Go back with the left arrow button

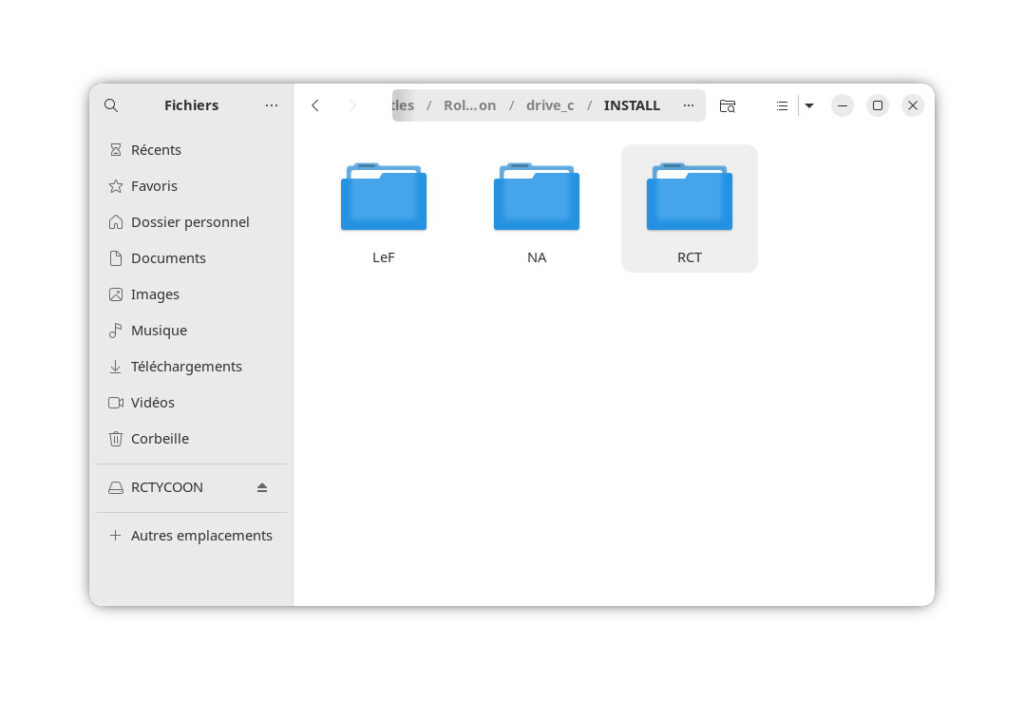[315, 105]
